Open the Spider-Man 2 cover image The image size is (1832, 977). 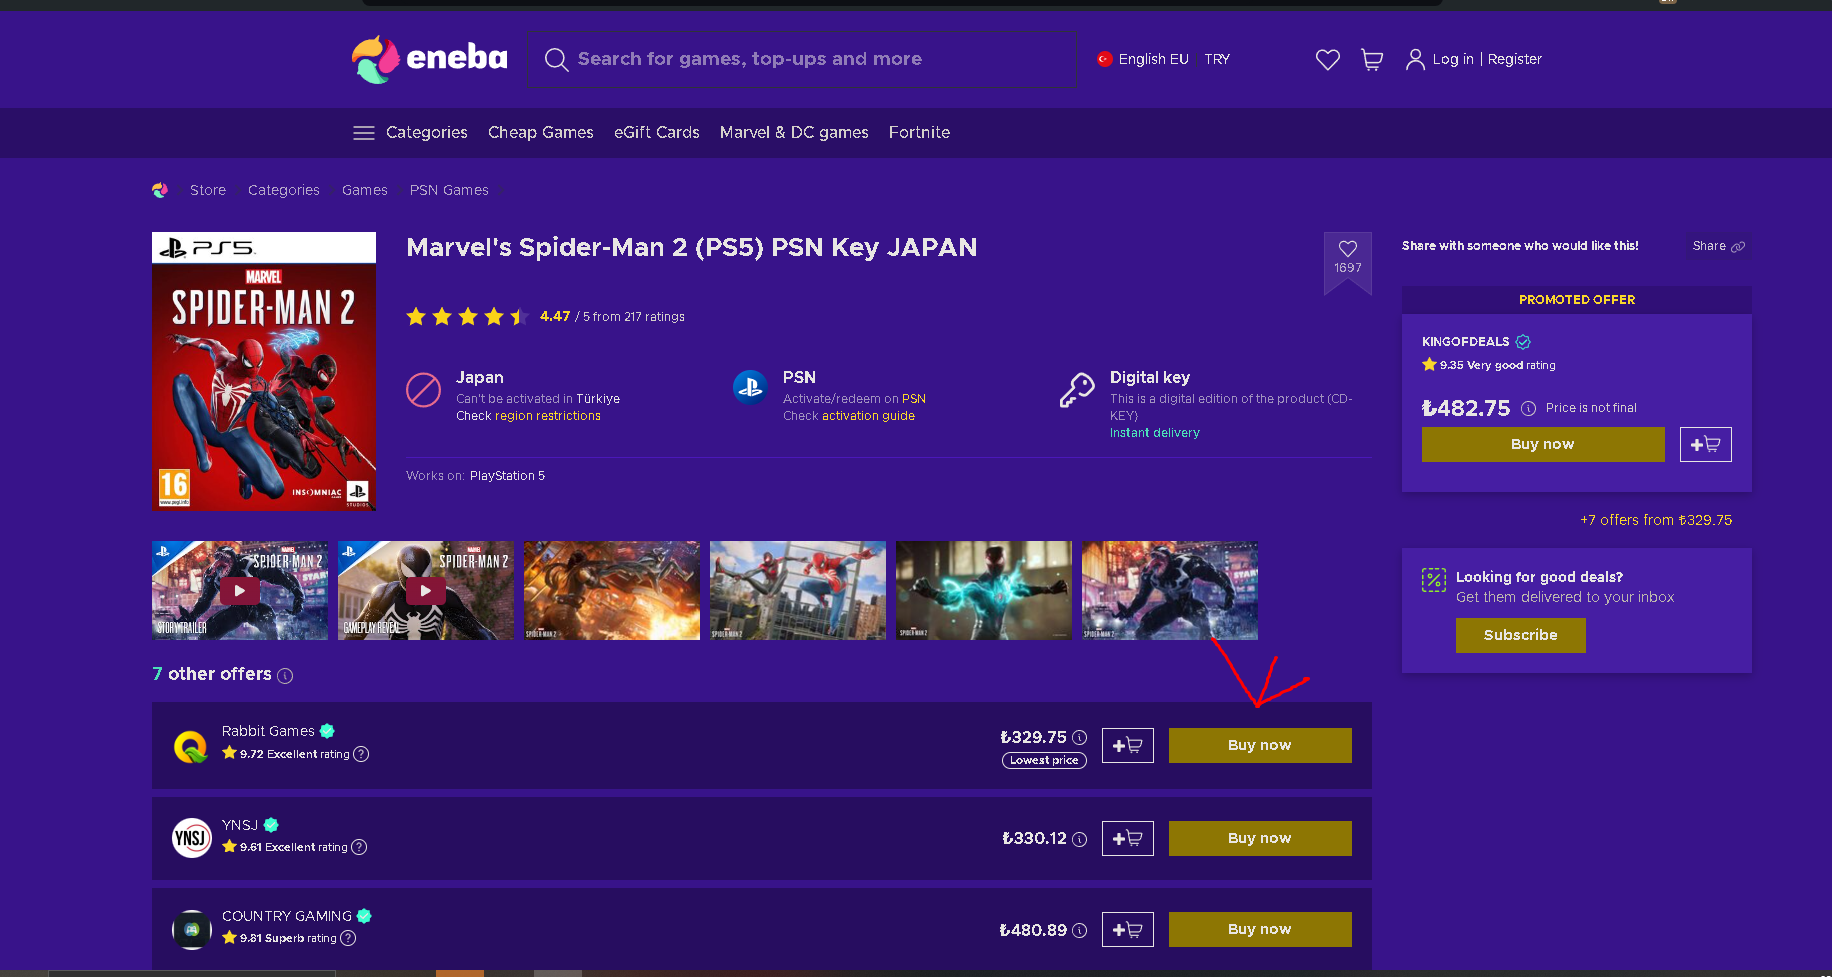264,372
